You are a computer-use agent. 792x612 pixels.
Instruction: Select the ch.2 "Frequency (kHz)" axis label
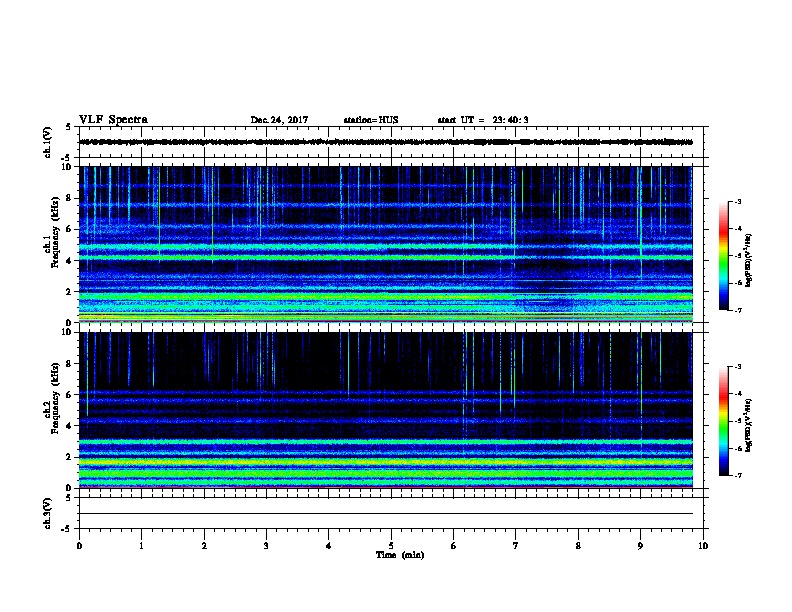pyautogui.click(x=55, y=398)
